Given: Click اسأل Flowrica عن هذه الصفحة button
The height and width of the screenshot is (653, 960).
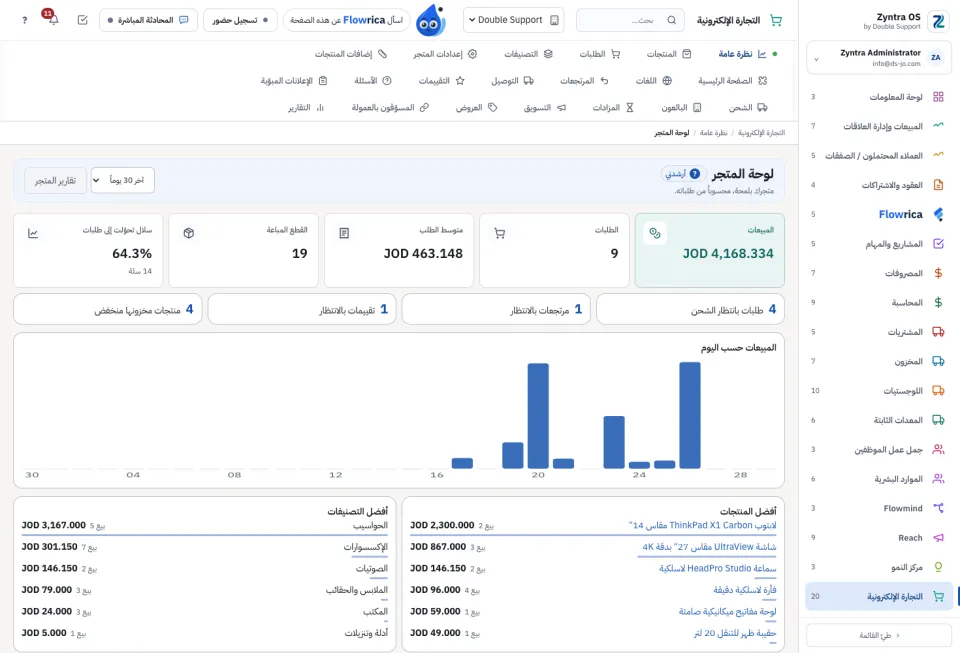Looking at the screenshot, I should tap(347, 20).
